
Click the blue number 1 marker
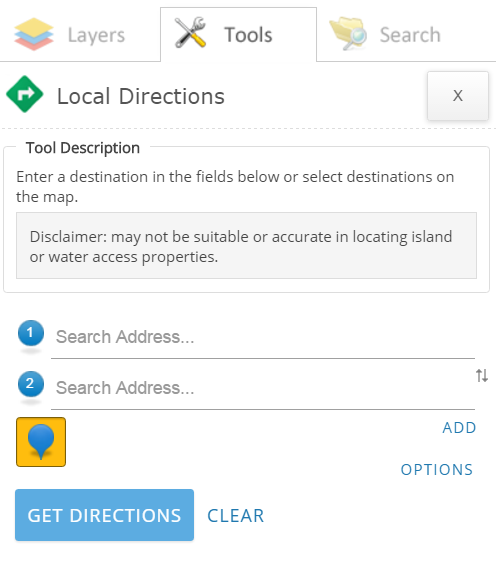[x=31, y=333]
